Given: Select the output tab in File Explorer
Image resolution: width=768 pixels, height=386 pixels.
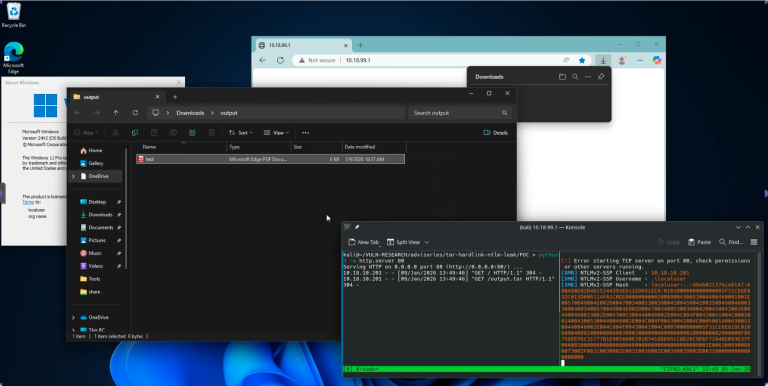Looking at the screenshot, I should click(117, 97).
